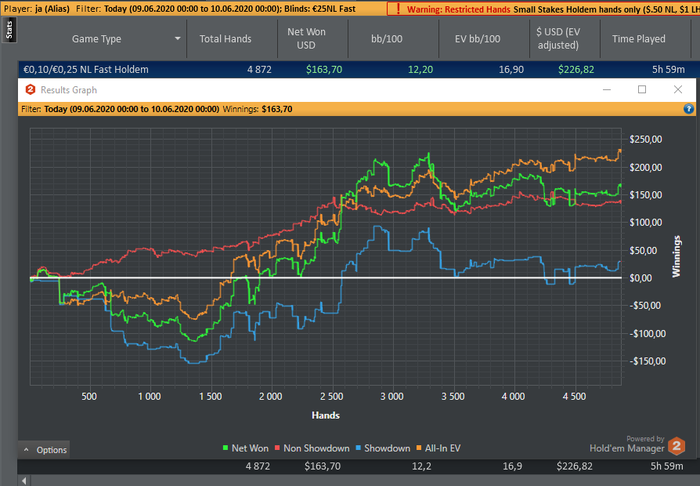Toggle the blue Showdown legend swatch
700x486 pixels.
tap(358, 448)
